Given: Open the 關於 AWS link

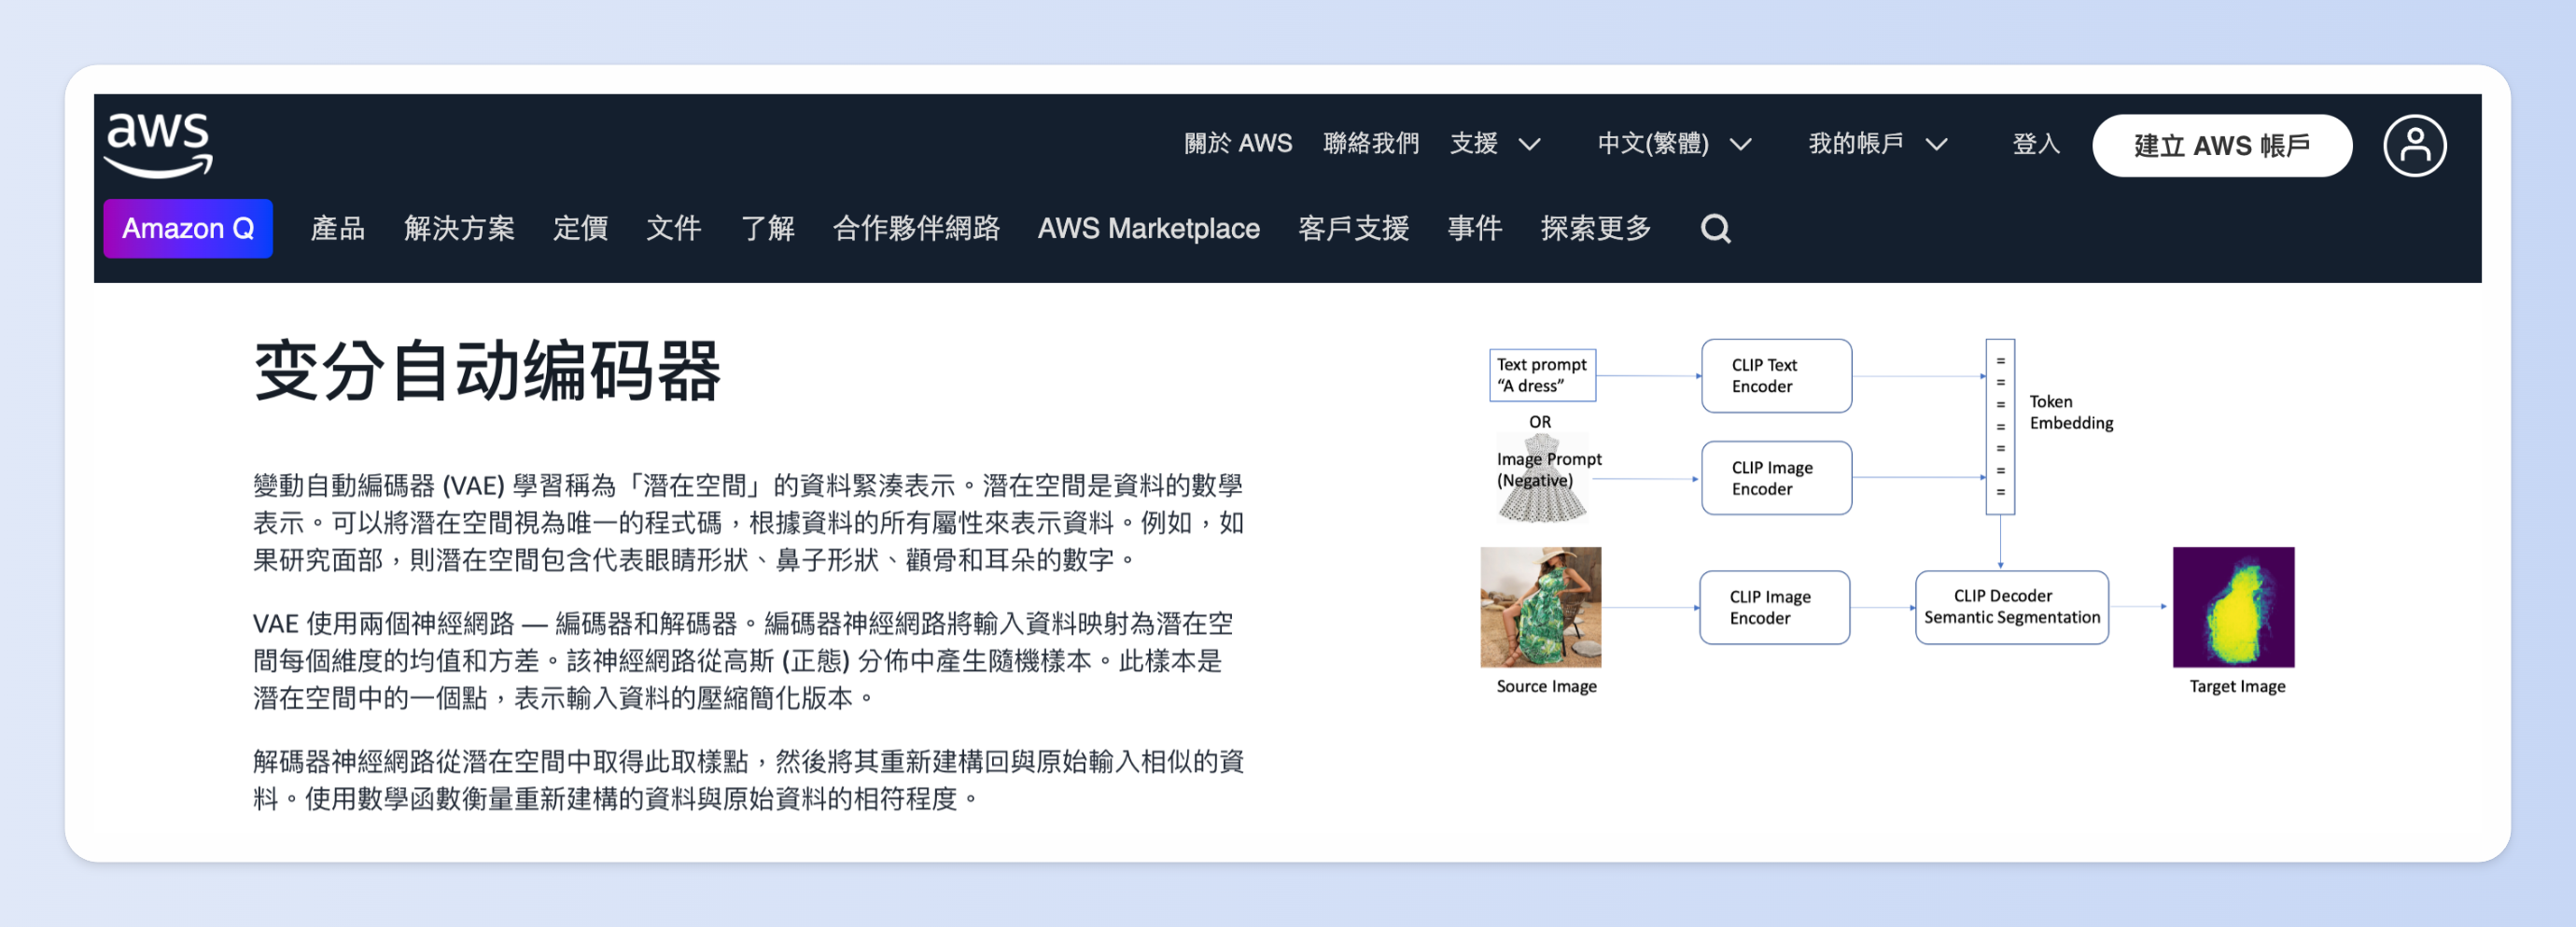Looking at the screenshot, I should tap(1237, 144).
